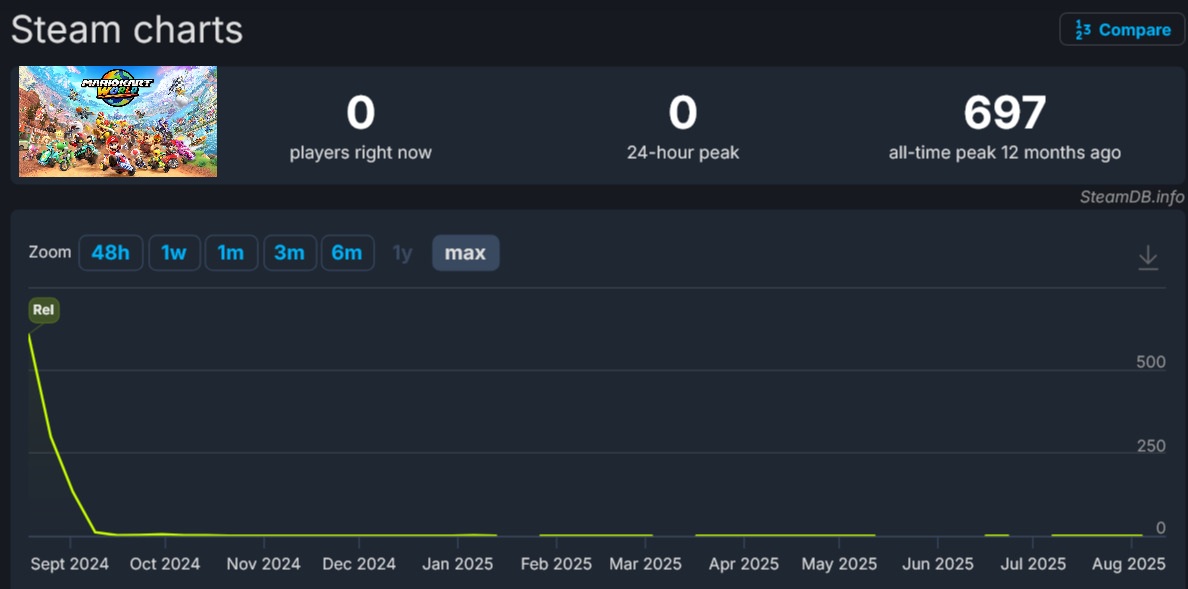Screen dimensions: 1188x589
Task: Click the Mar 2025 axis label
Action: 646,564
